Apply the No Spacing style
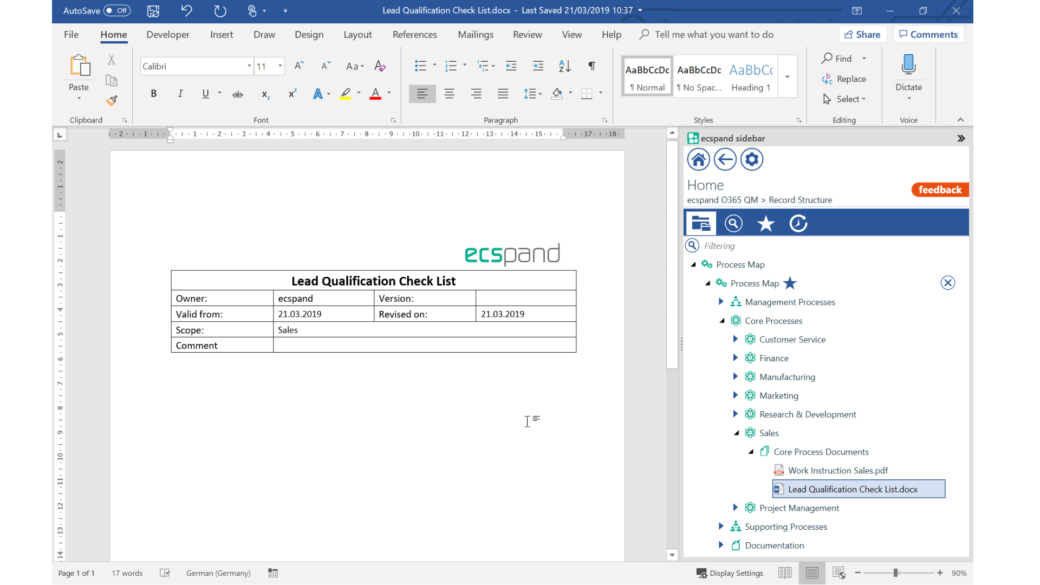The width and height of the screenshot is (1040, 585). point(699,76)
